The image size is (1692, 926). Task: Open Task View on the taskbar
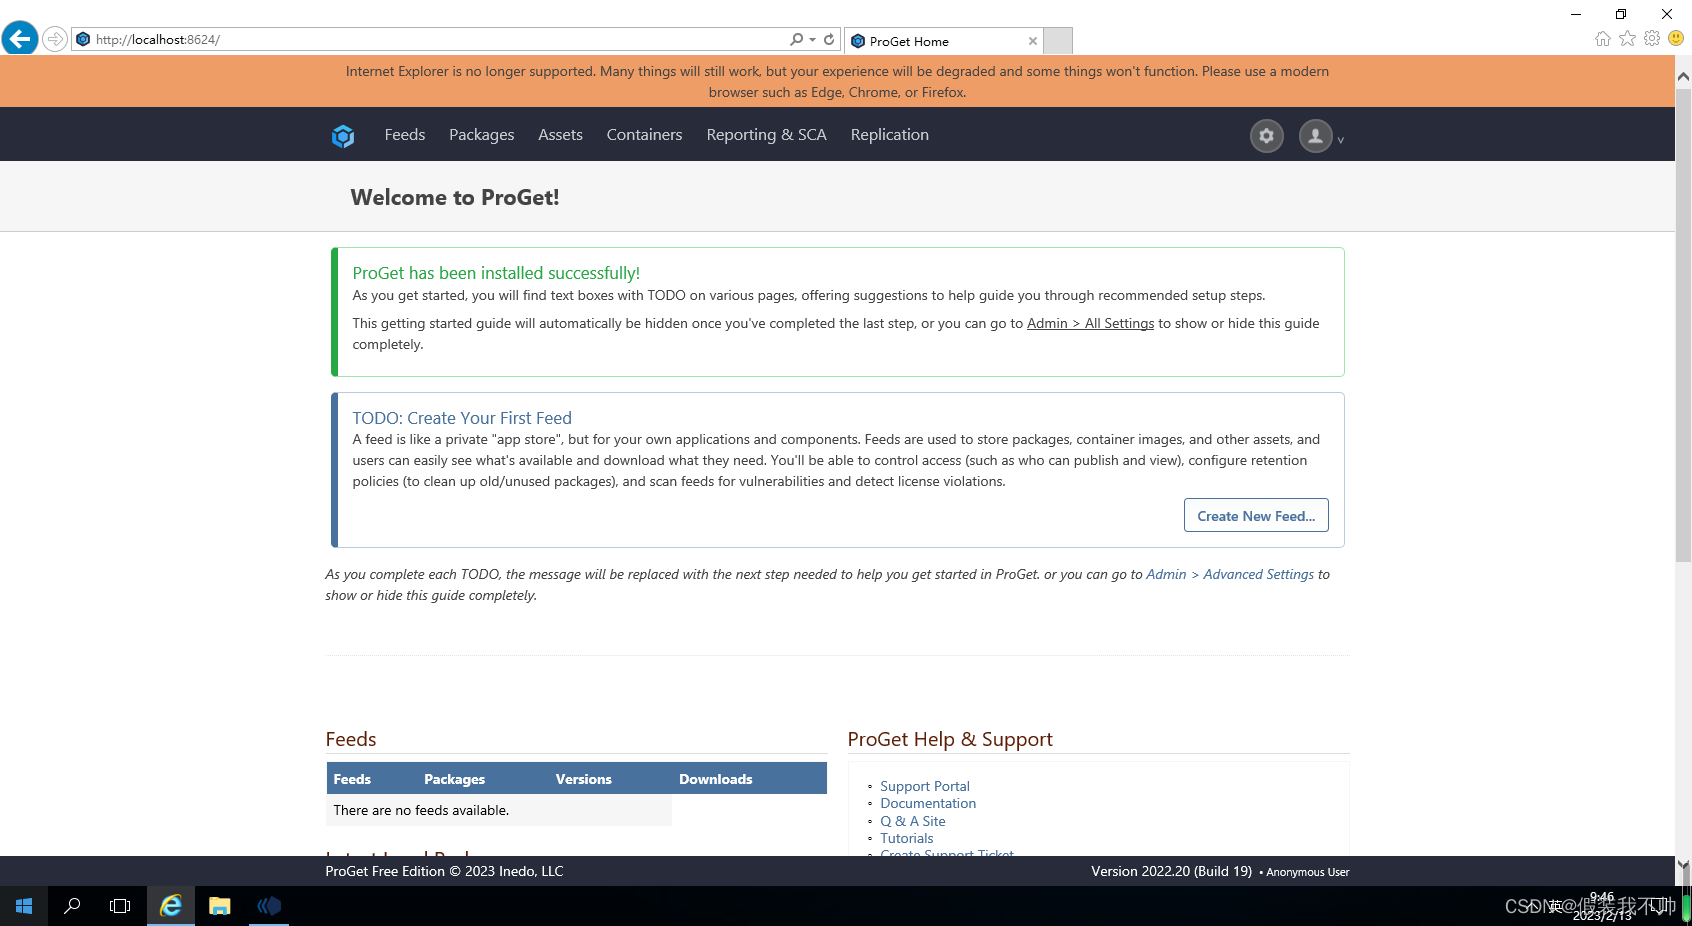[x=120, y=906]
